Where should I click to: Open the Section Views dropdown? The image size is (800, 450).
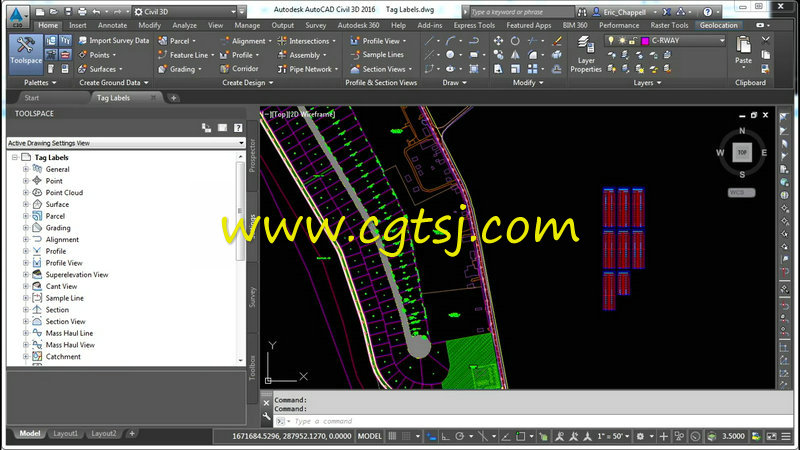pyautogui.click(x=381, y=69)
